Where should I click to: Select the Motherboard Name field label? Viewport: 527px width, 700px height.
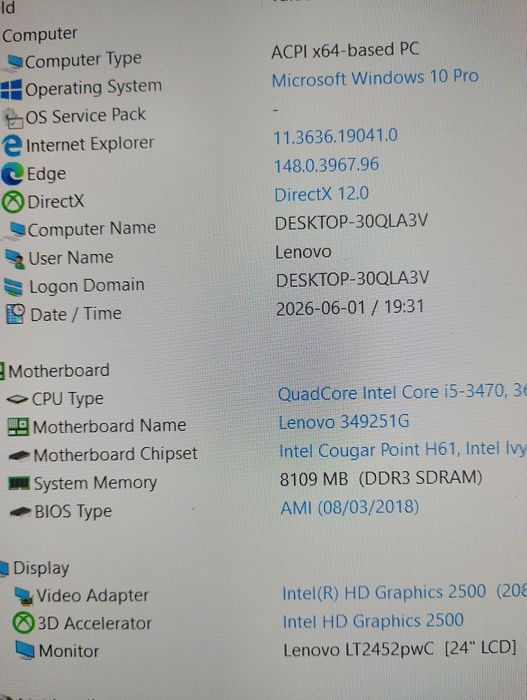(109, 426)
